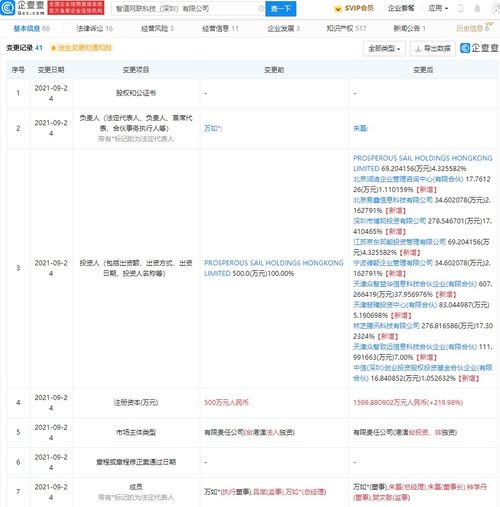Open the 应用 dropdown in header
This screenshot has width=500, height=507.
[x=438, y=8]
